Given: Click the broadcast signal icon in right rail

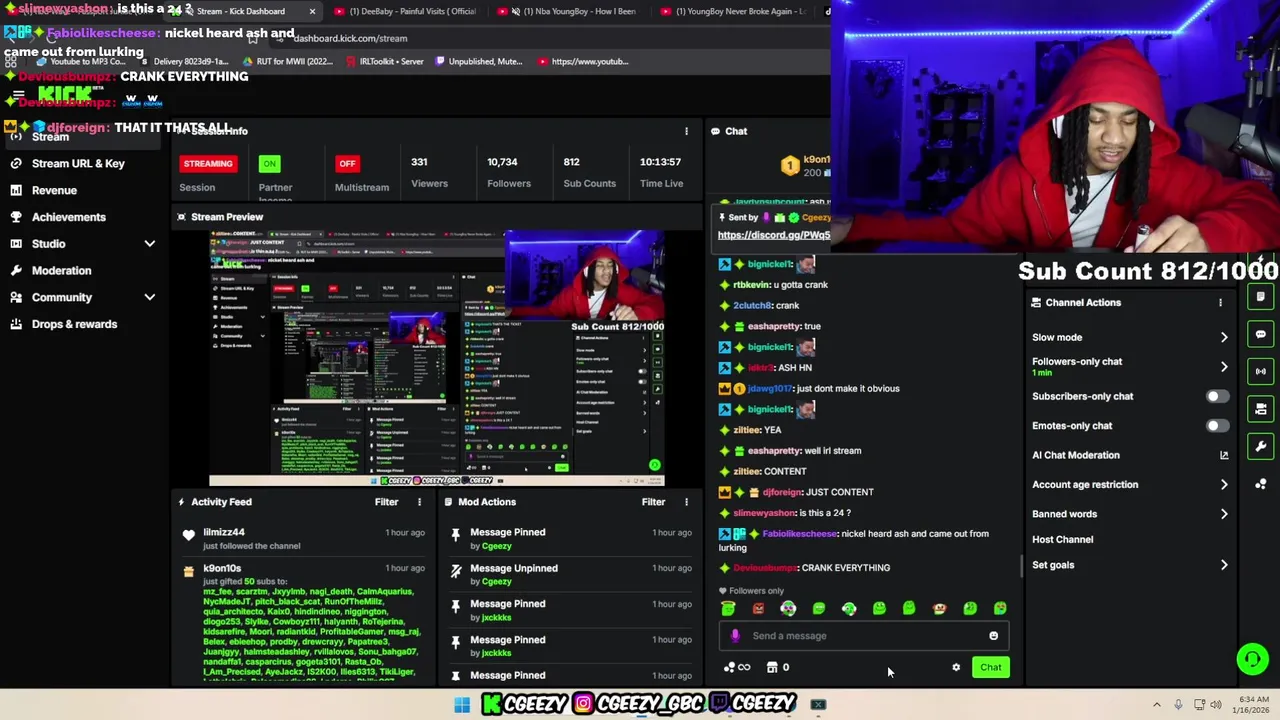Looking at the screenshot, I should click(x=1261, y=371).
